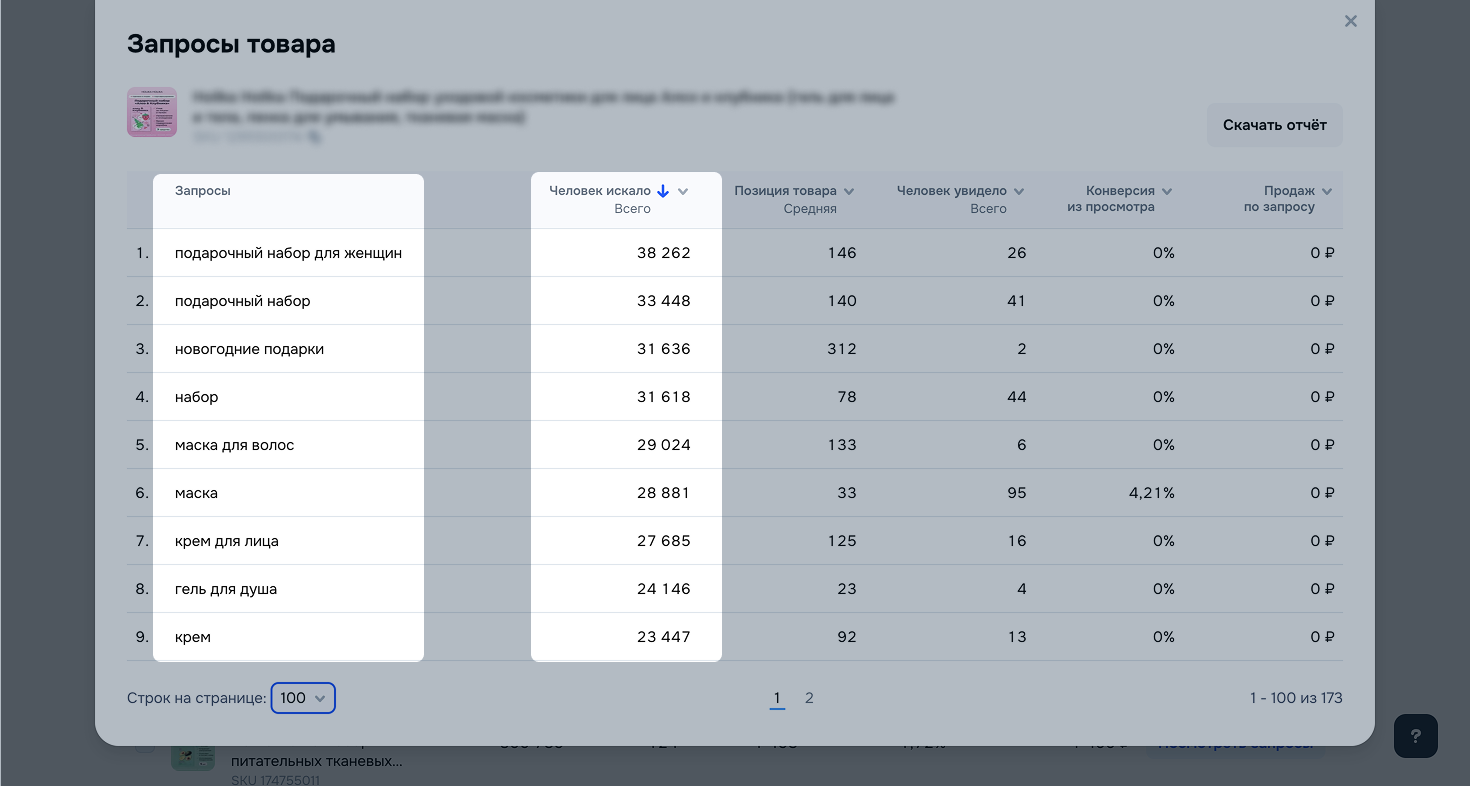Expand the Продаж по запросу column chevron

point(1327,192)
